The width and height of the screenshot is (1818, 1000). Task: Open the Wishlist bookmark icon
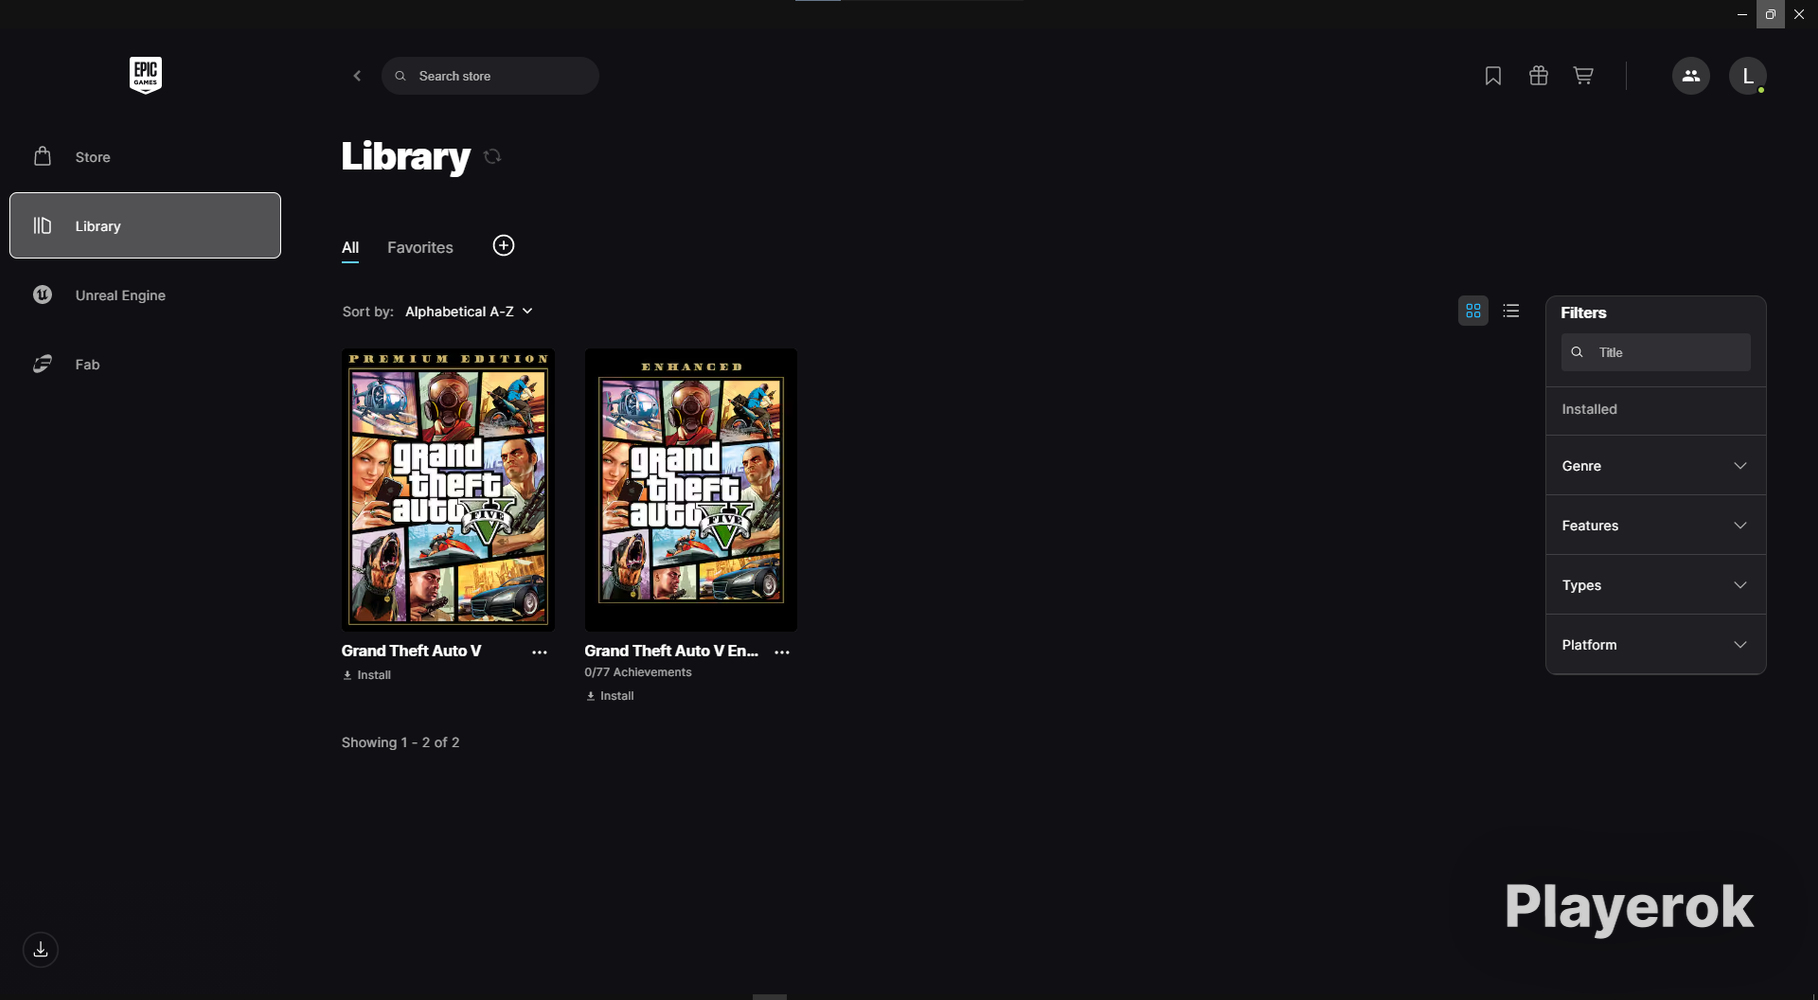point(1493,76)
